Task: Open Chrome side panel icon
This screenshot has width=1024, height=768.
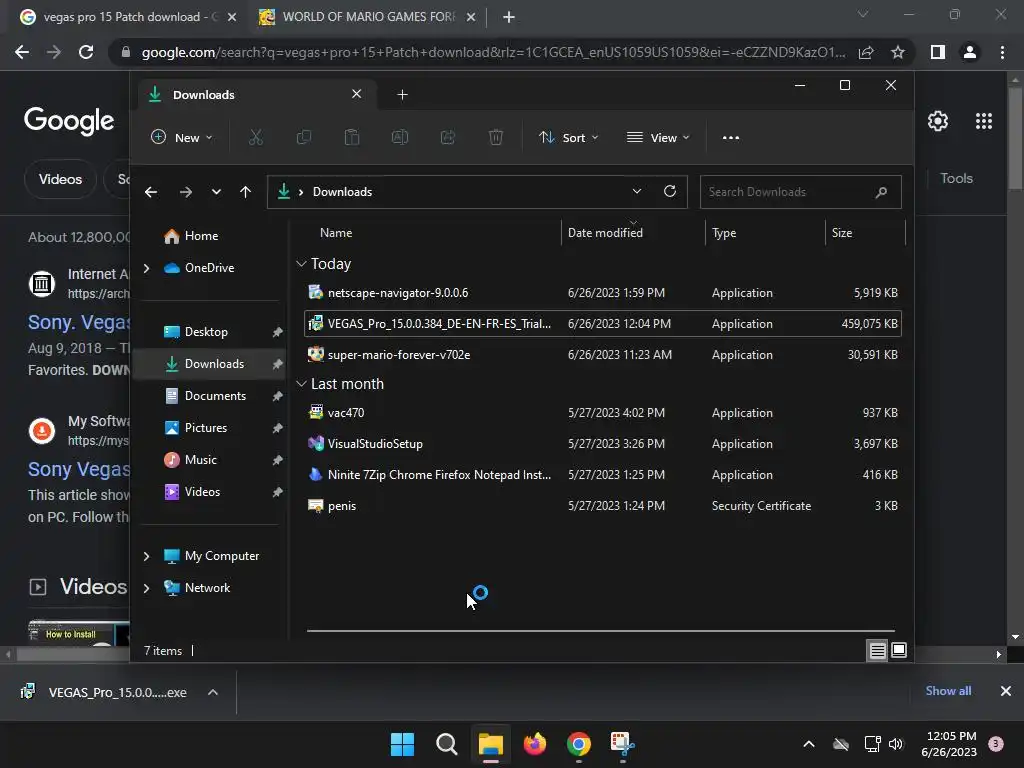Action: tap(938, 52)
